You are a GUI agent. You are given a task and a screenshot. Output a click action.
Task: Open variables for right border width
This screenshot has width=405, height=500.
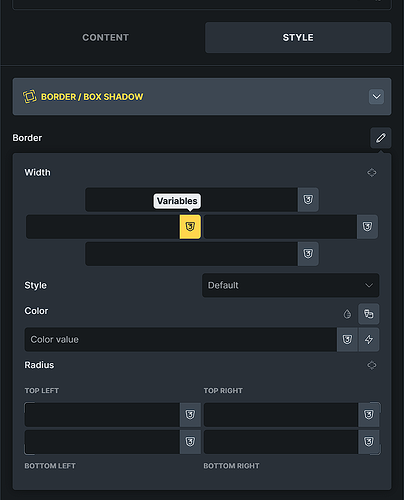coord(367,227)
